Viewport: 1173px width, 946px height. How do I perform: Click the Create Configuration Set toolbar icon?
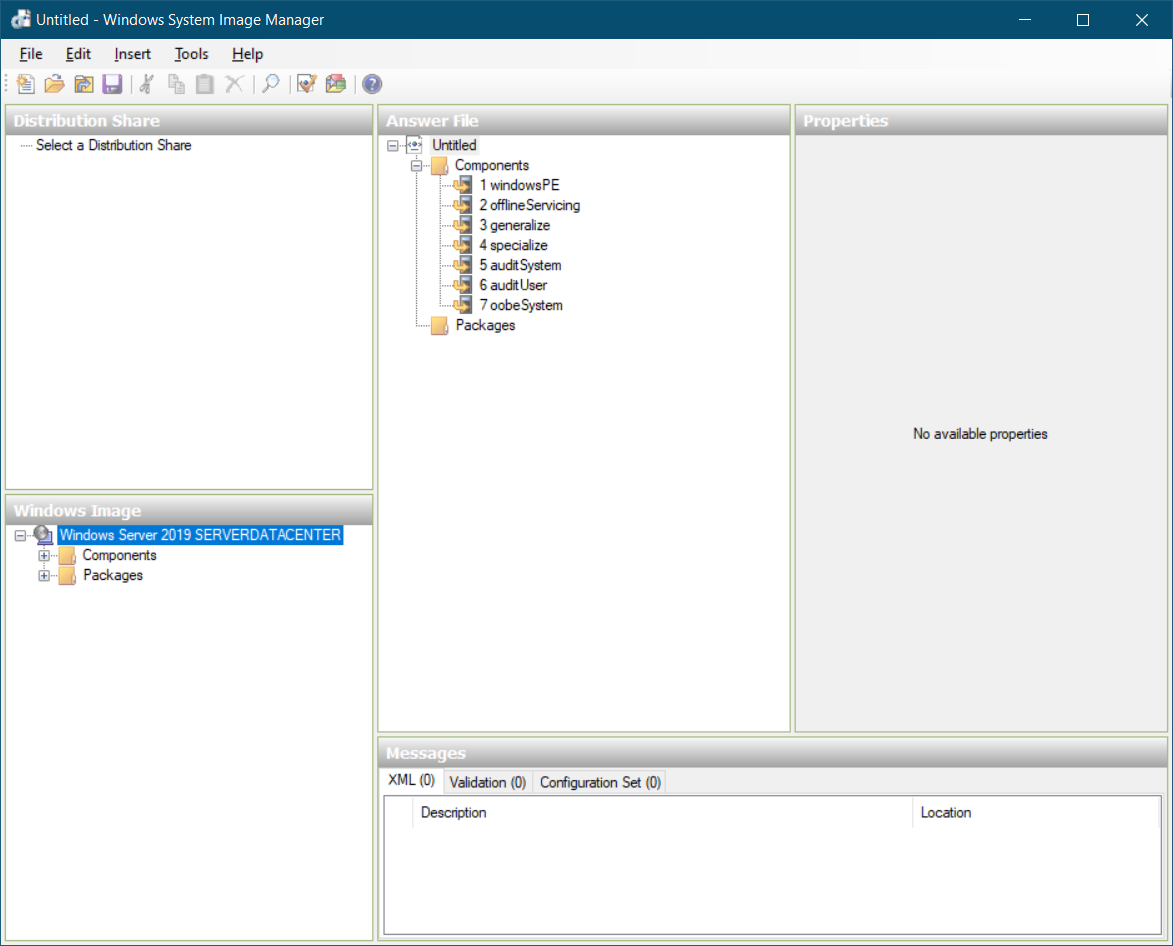(336, 84)
